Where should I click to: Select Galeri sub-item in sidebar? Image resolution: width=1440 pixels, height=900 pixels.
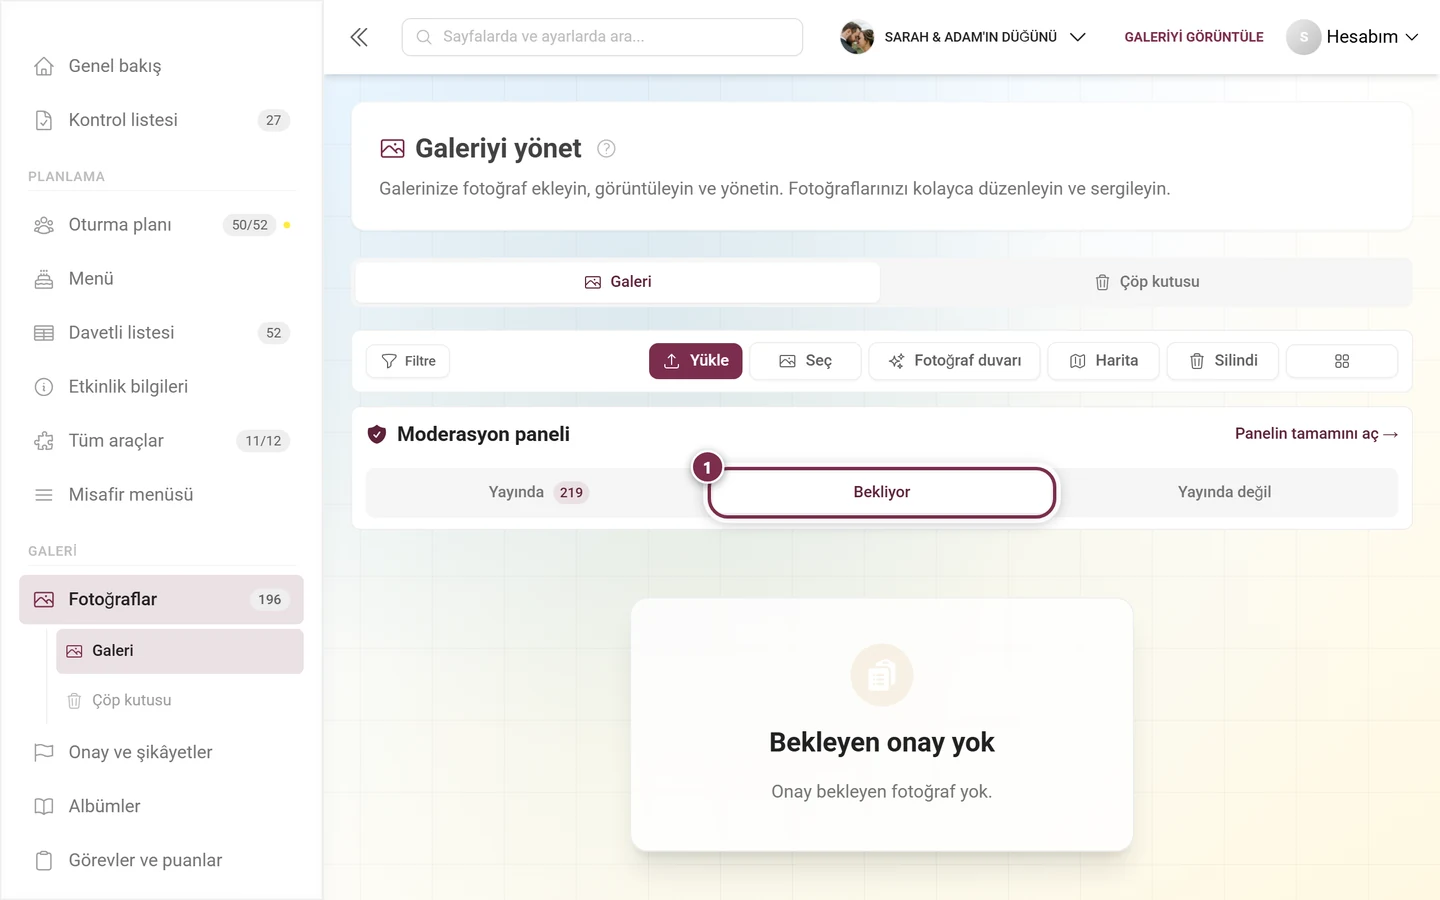click(x=180, y=651)
